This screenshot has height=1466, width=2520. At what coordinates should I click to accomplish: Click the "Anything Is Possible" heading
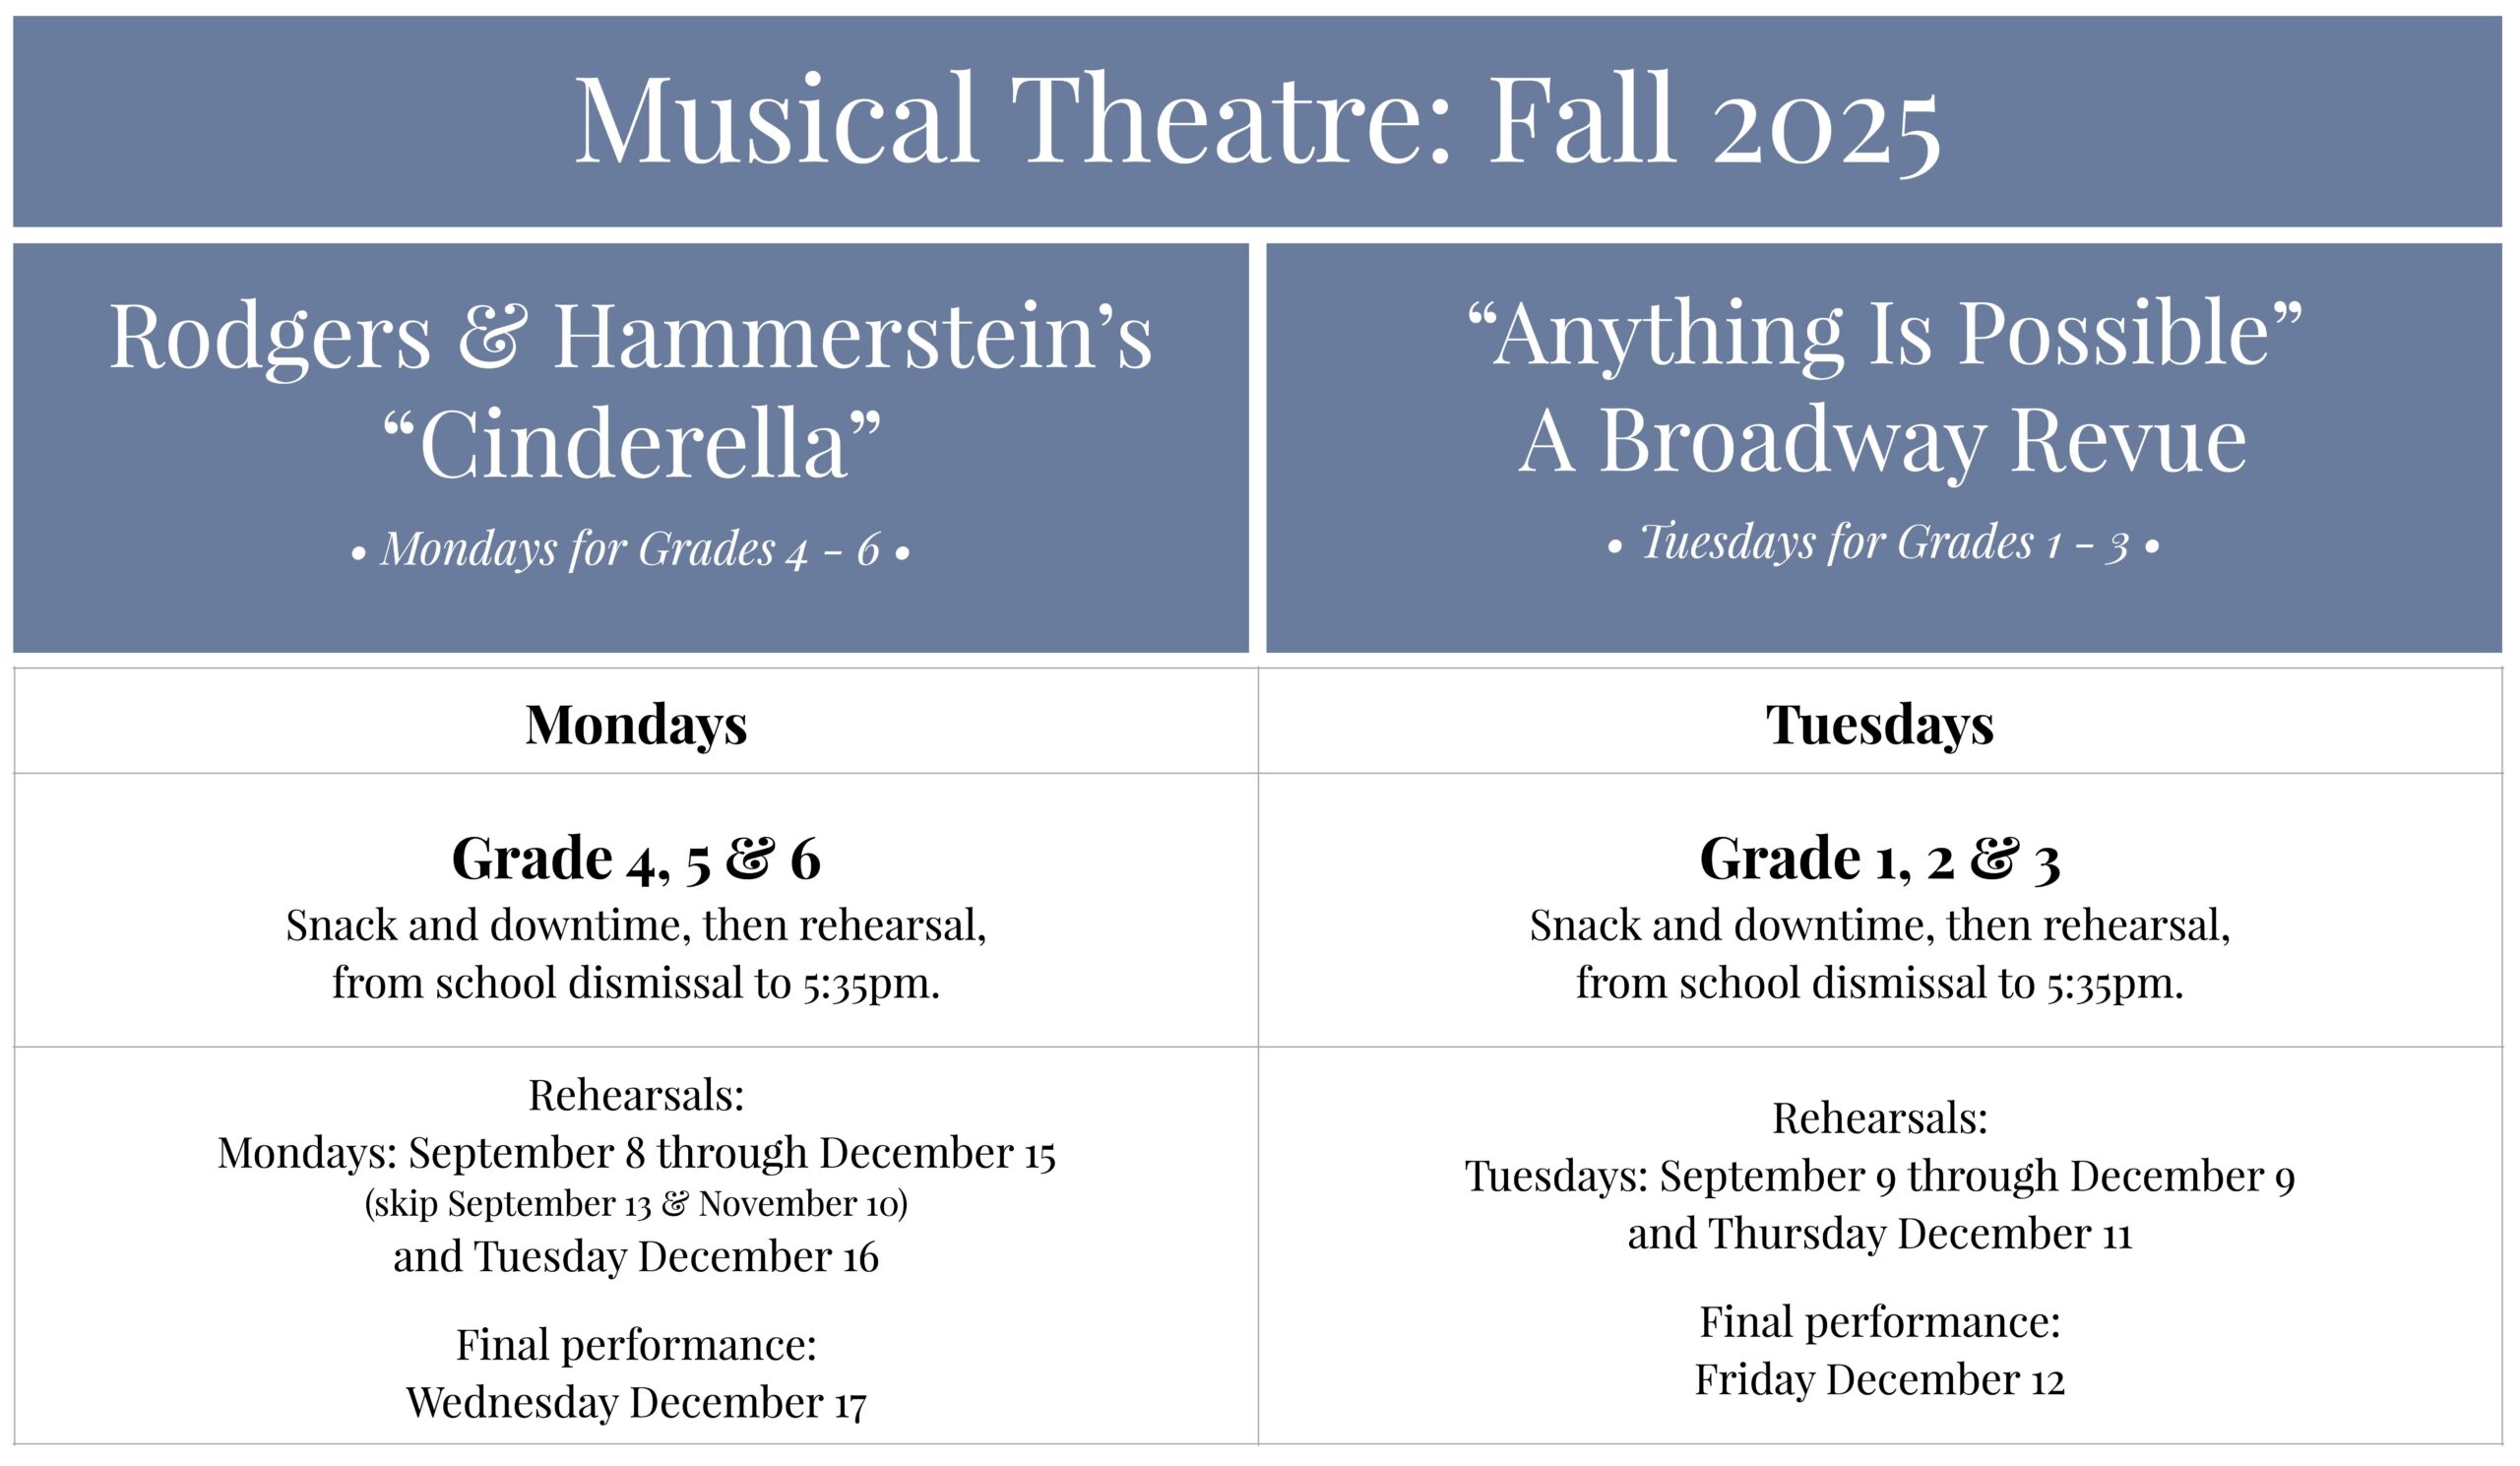pos(1884,335)
